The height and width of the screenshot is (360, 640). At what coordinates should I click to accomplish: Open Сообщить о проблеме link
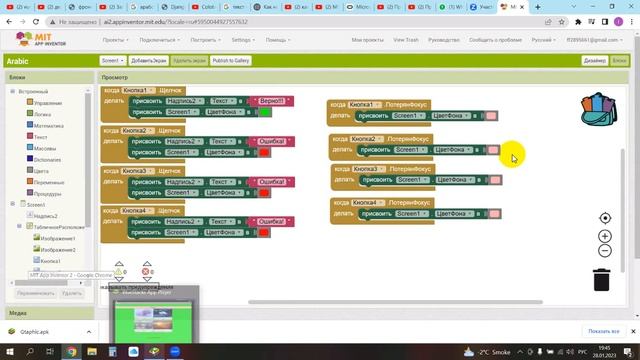496,40
